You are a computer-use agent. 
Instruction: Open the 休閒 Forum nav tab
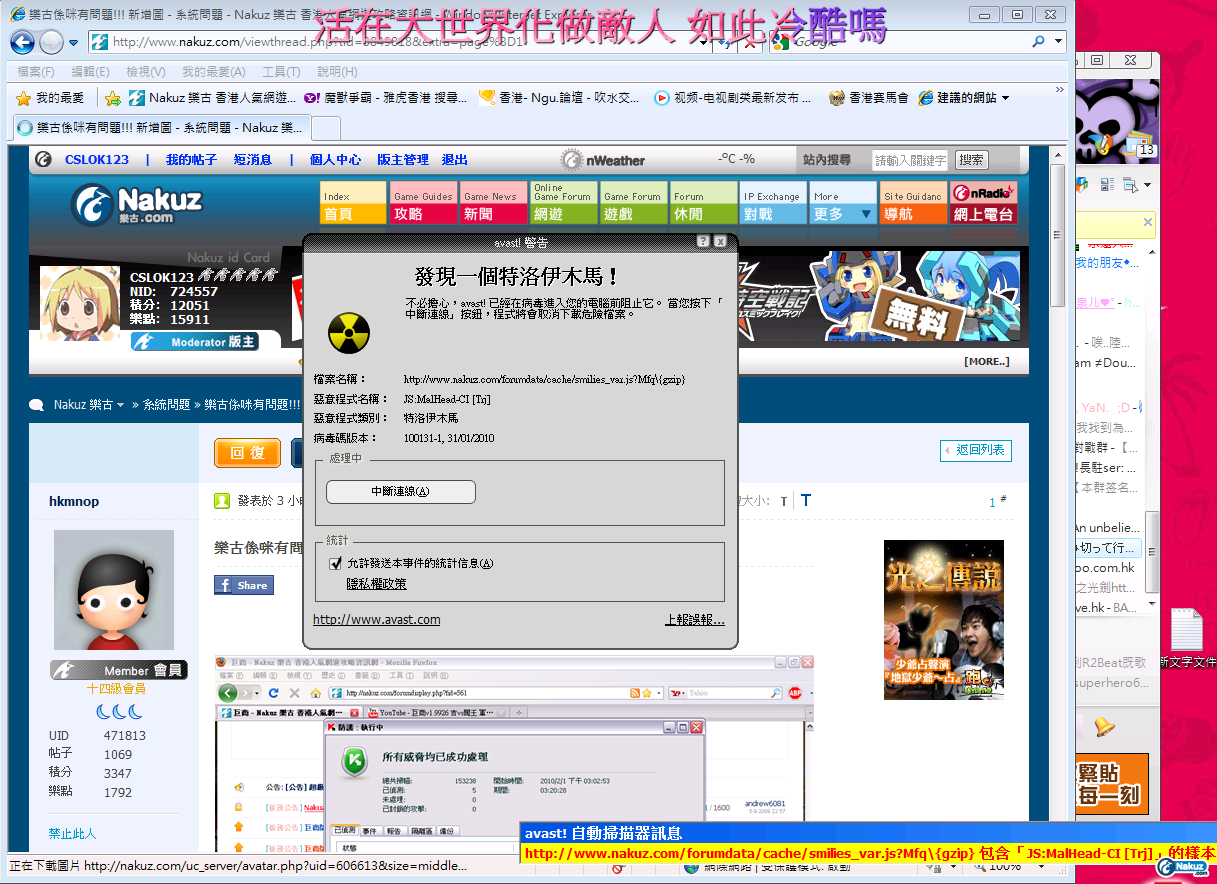703,203
